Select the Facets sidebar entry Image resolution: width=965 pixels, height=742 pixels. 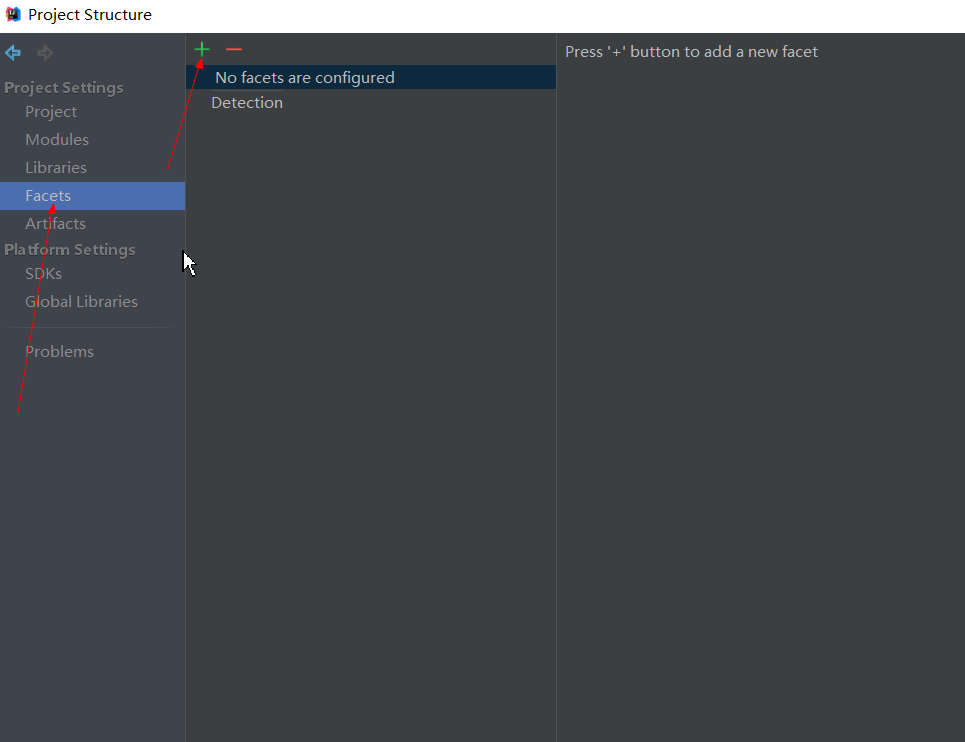48,196
